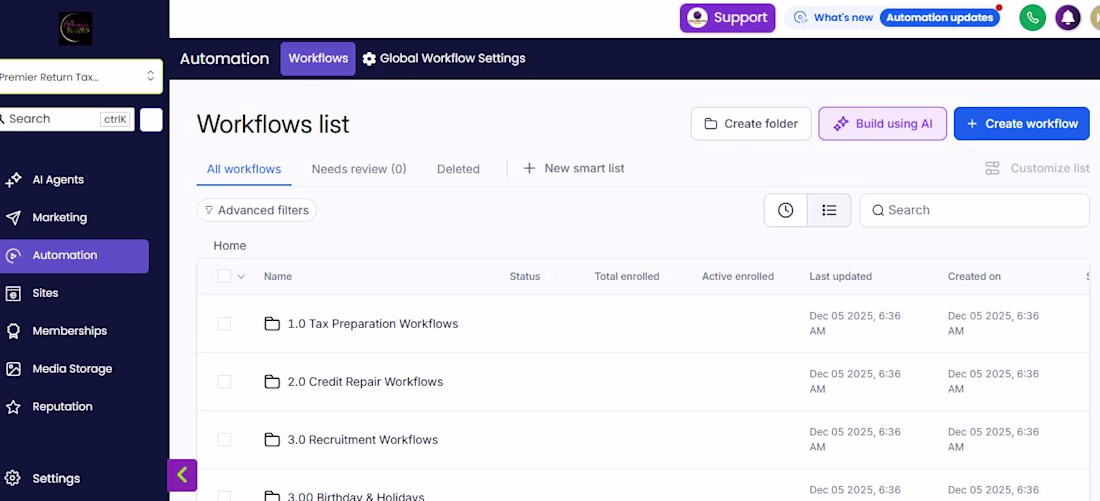
Task: Sort by Status column header
Action: [x=525, y=276]
